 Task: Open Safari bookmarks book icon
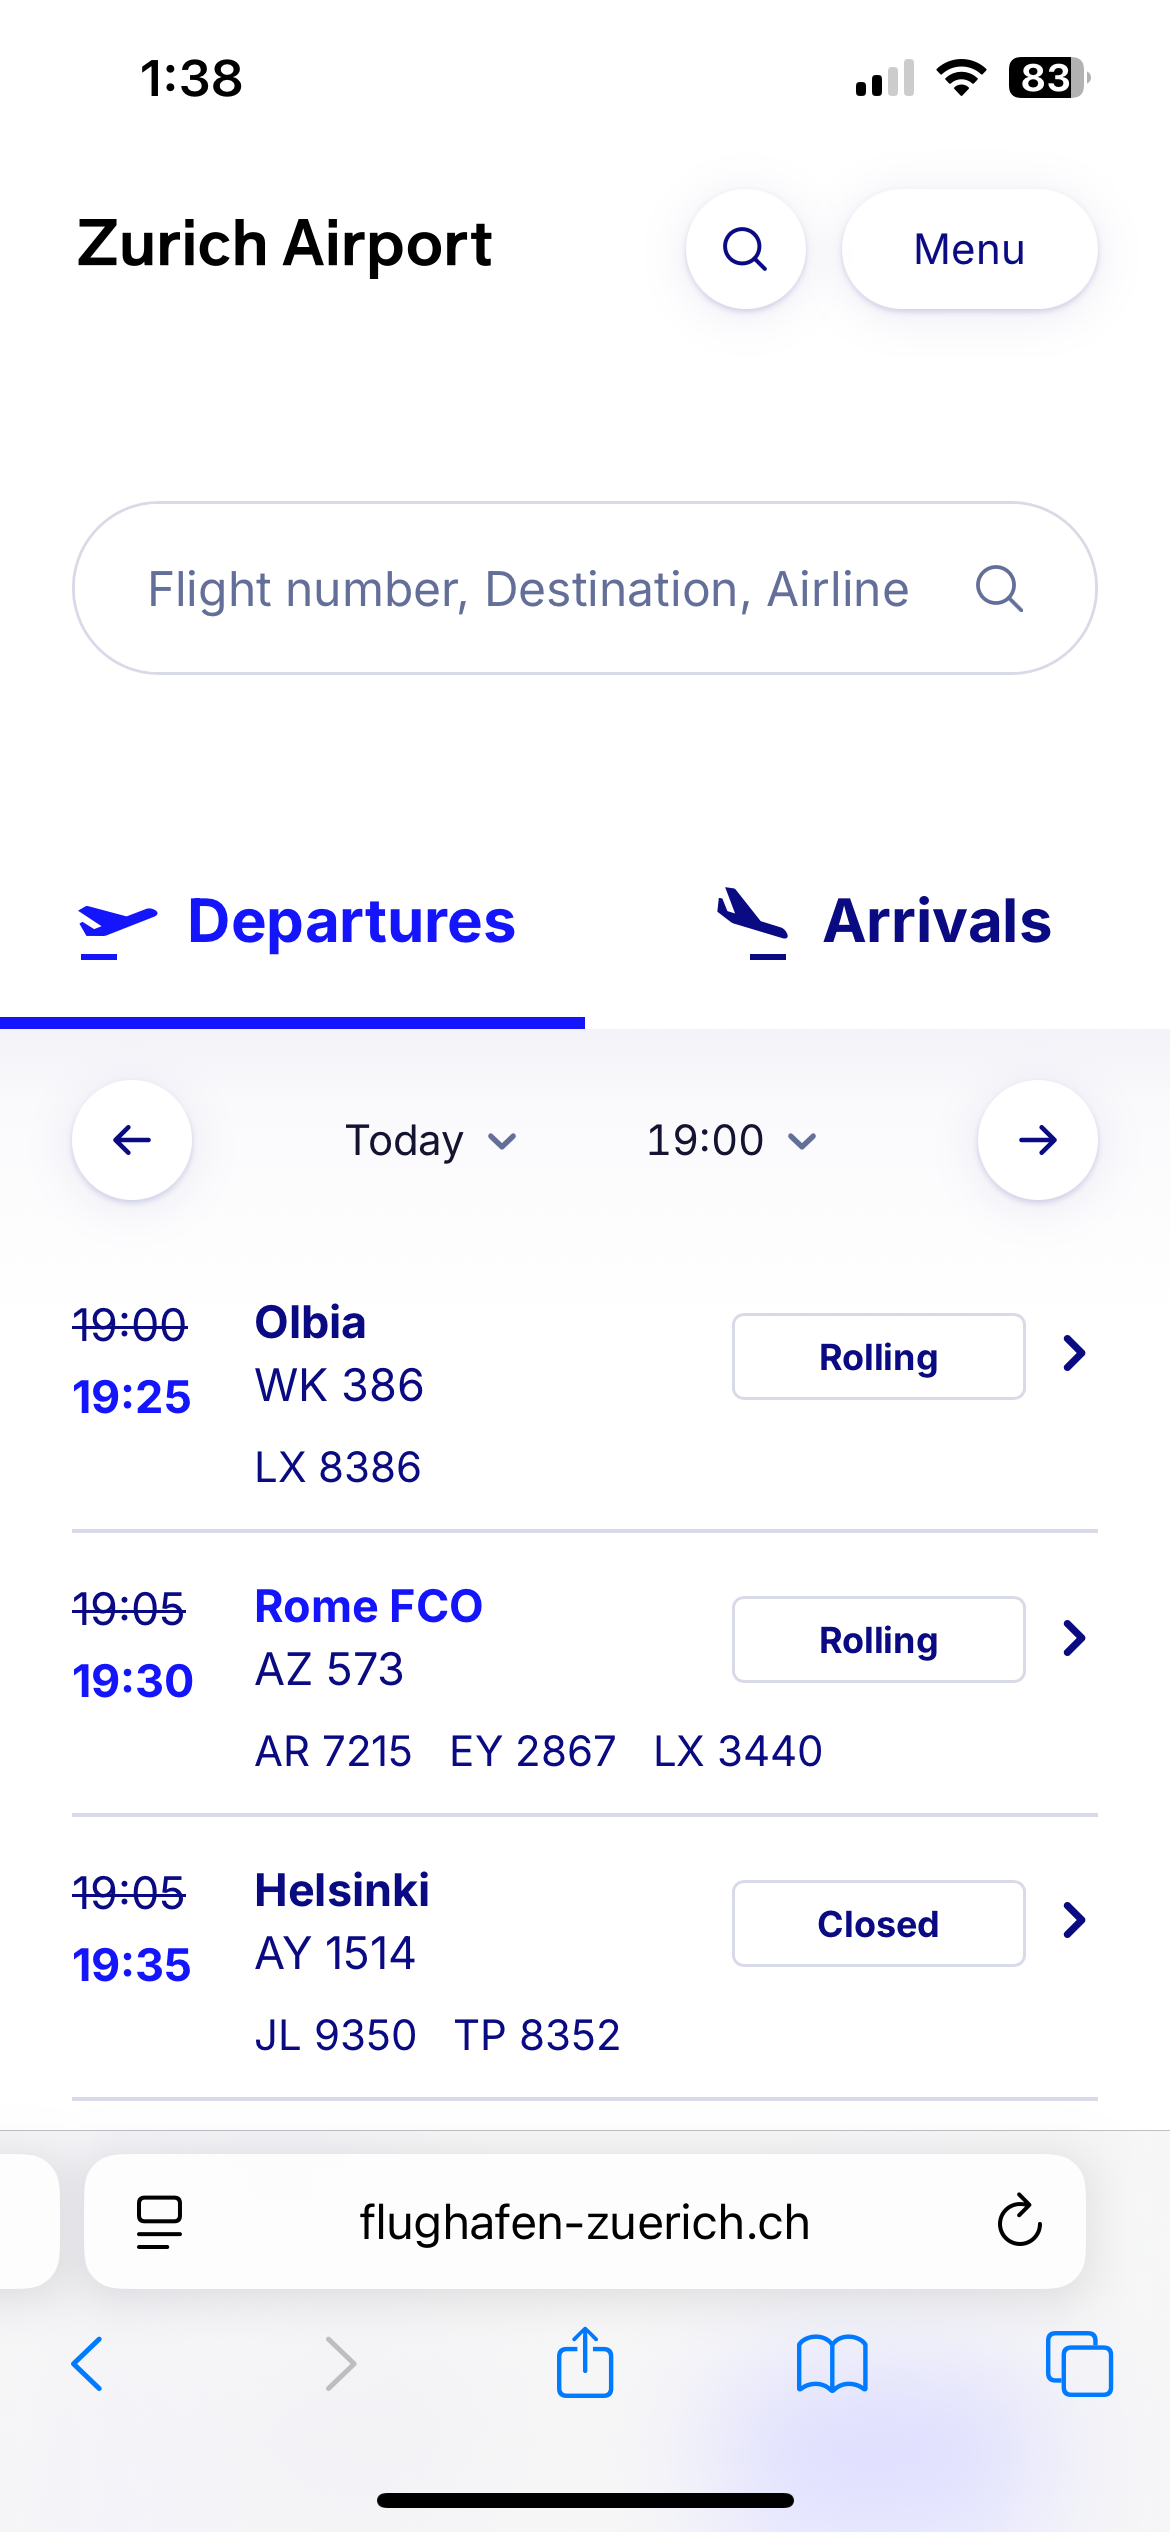pos(832,2364)
